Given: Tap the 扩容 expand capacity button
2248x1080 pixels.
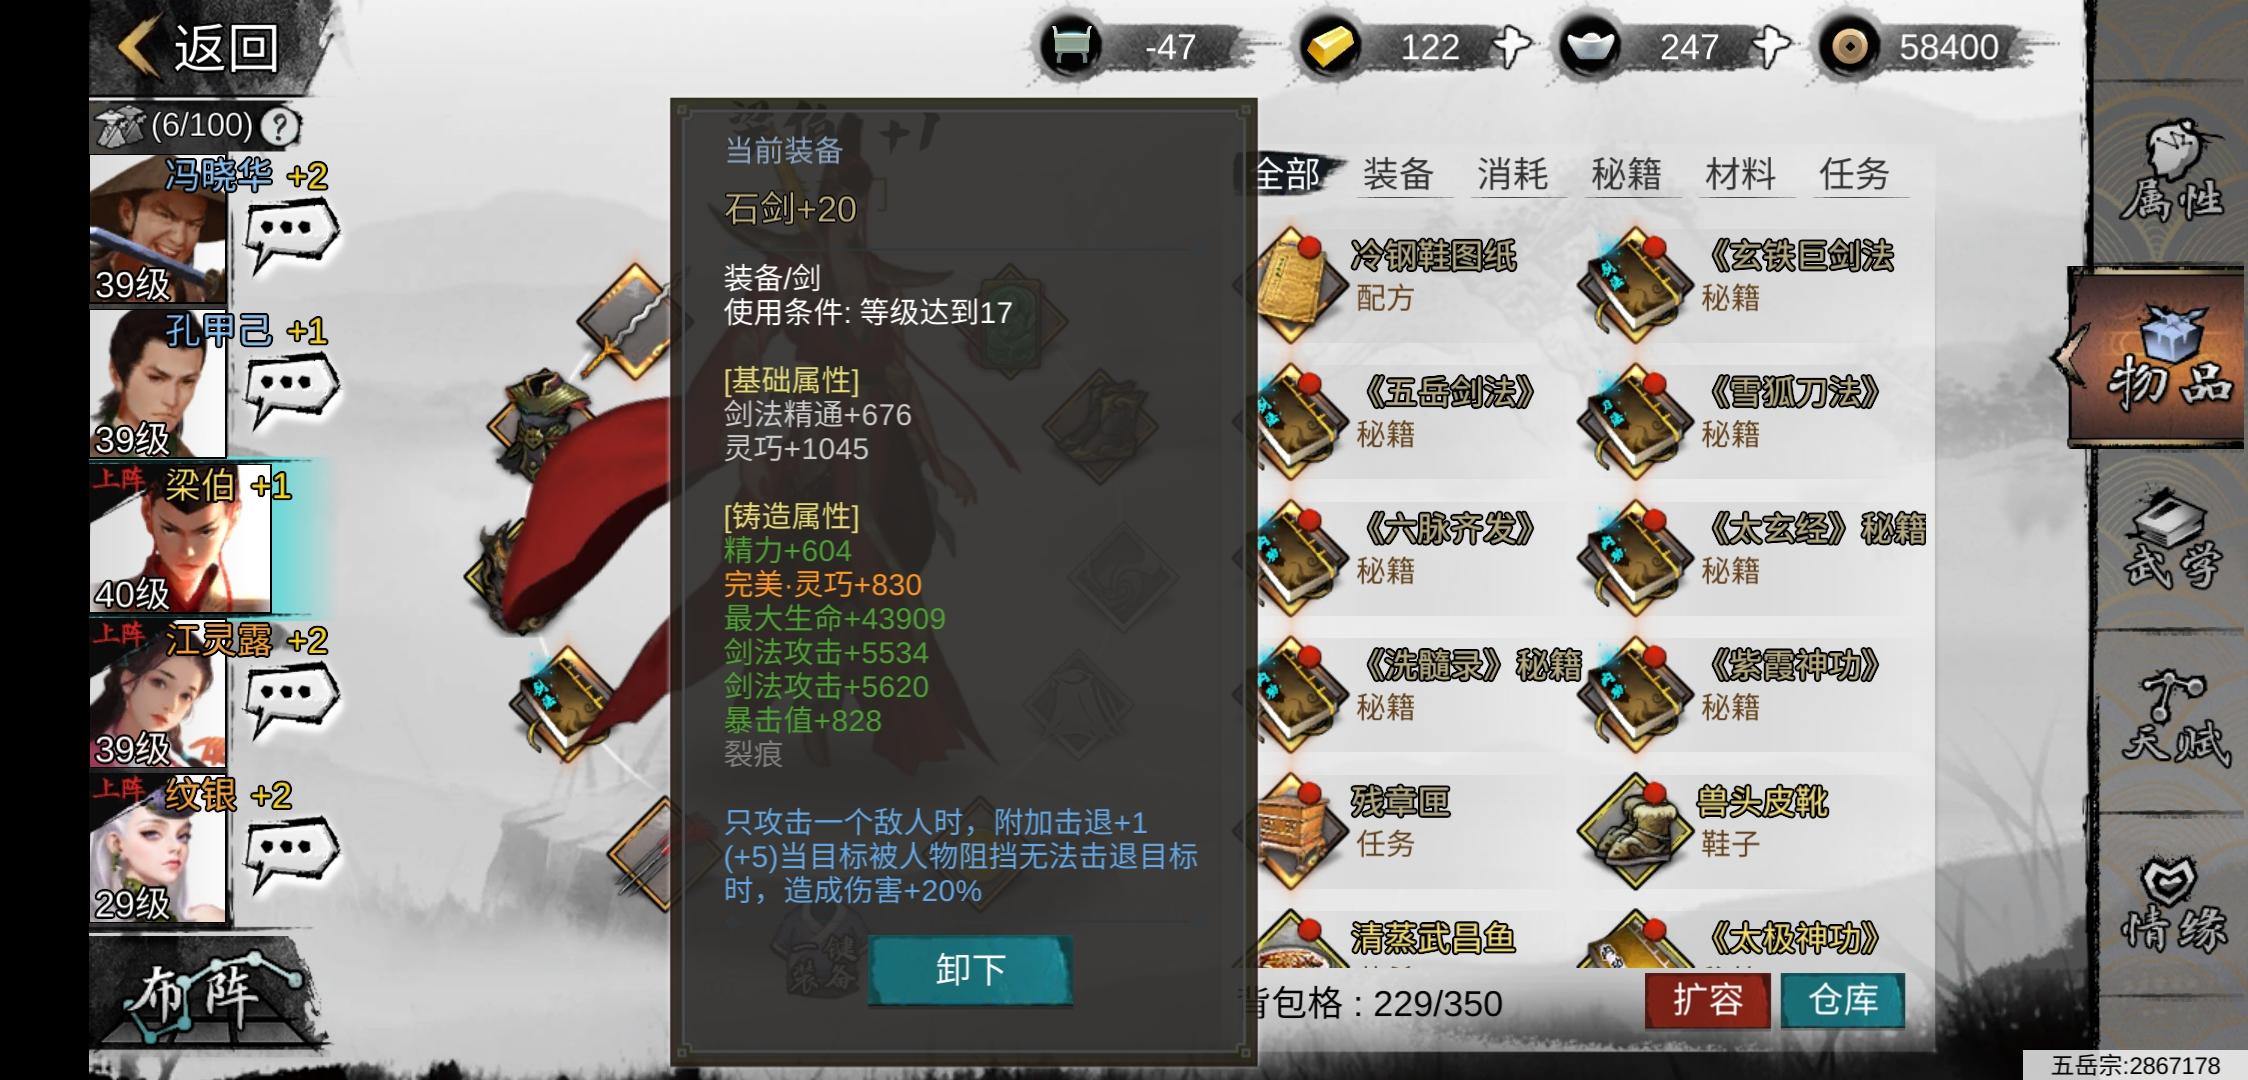Looking at the screenshot, I should (x=1707, y=1000).
